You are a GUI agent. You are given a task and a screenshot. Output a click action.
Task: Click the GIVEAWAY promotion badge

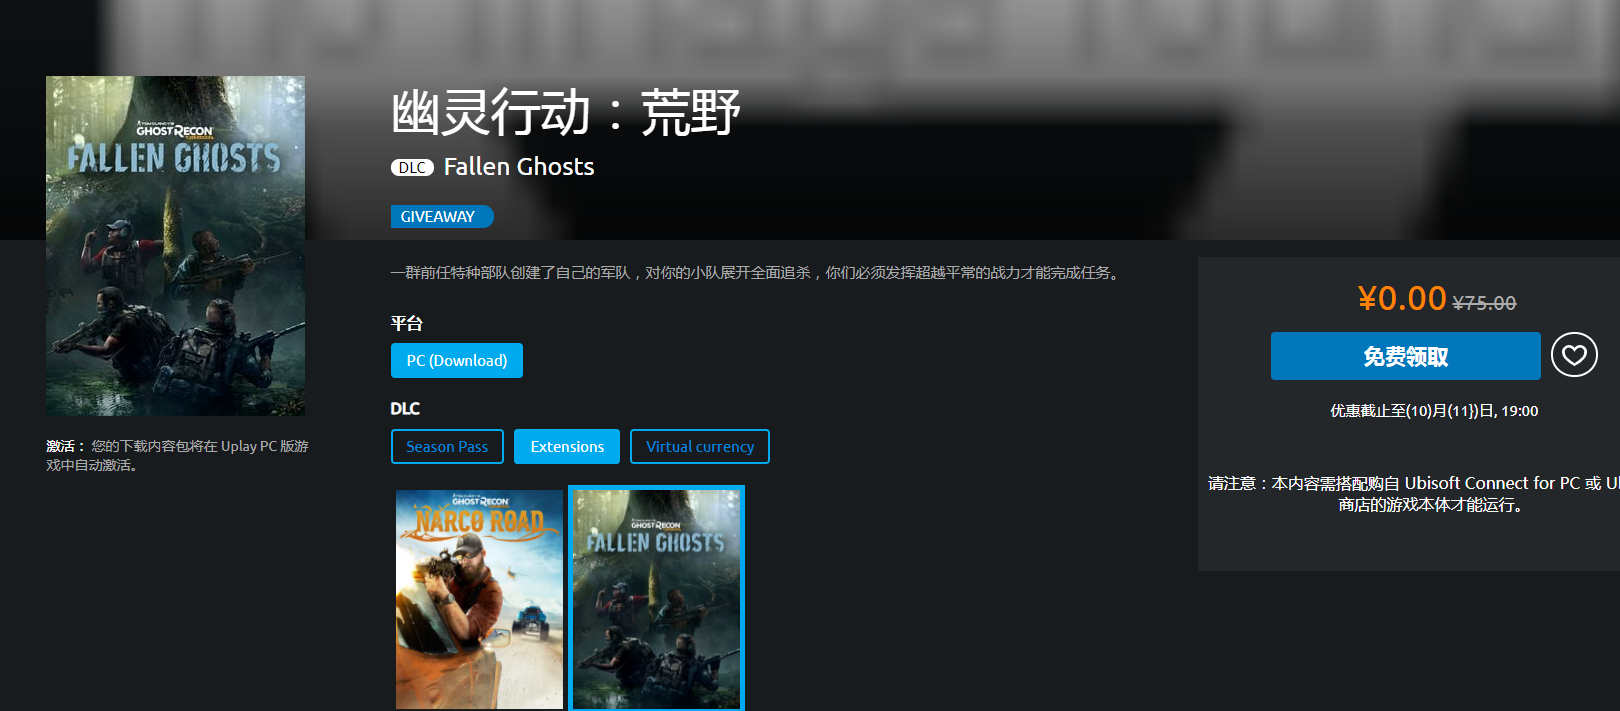pyautogui.click(x=441, y=217)
